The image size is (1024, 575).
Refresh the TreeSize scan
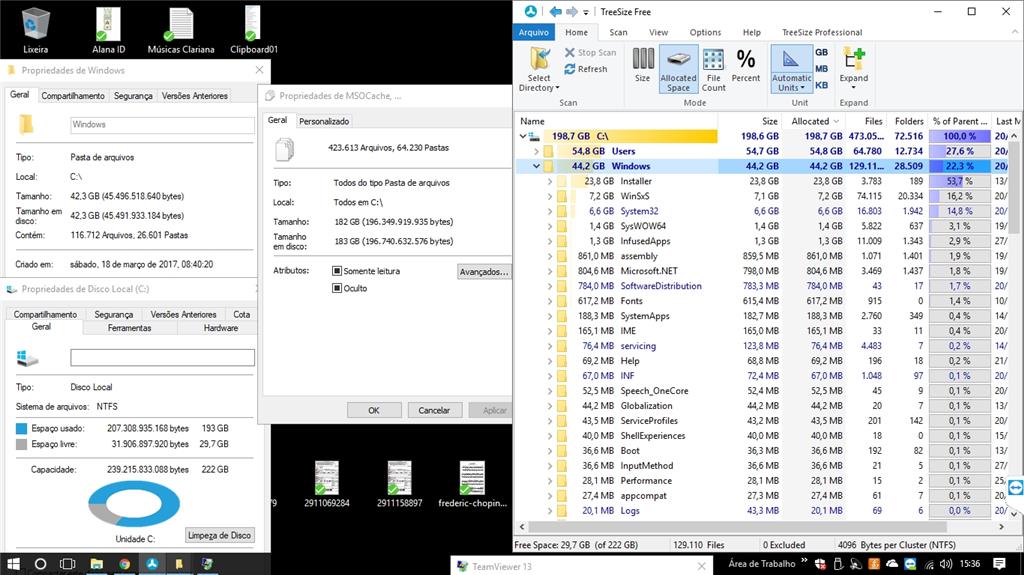click(x=586, y=69)
